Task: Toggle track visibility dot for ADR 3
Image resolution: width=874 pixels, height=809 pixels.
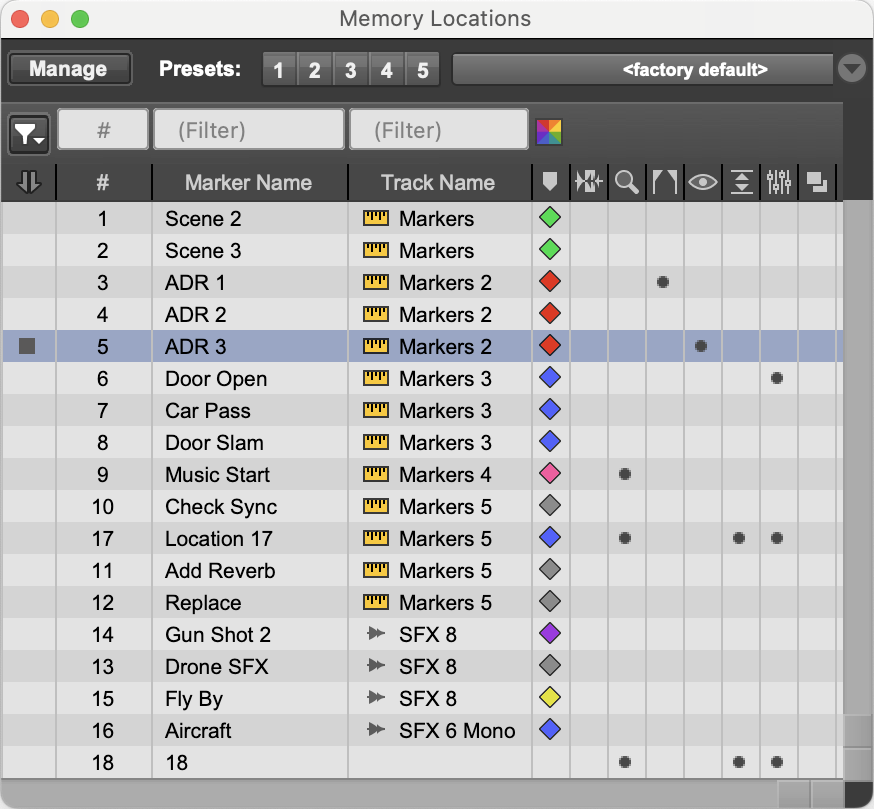Action: [701, 346]
